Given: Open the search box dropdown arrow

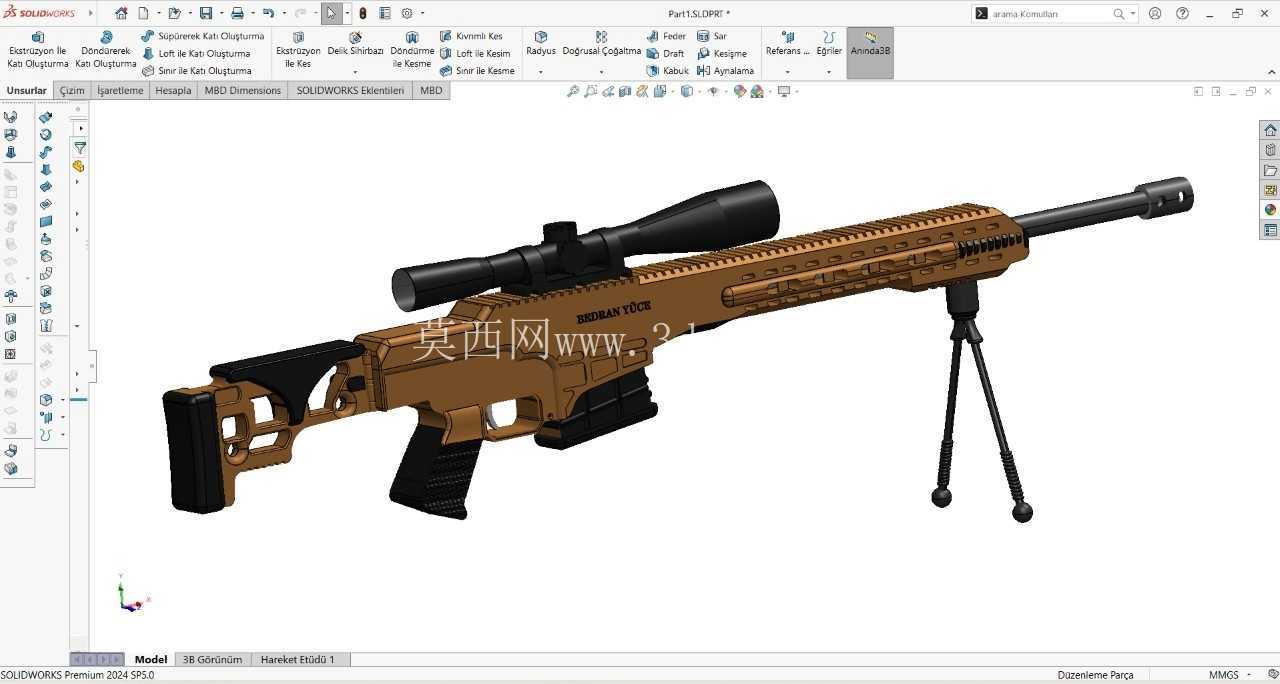Looking at the screenshot, I should tap(1133, 14).
